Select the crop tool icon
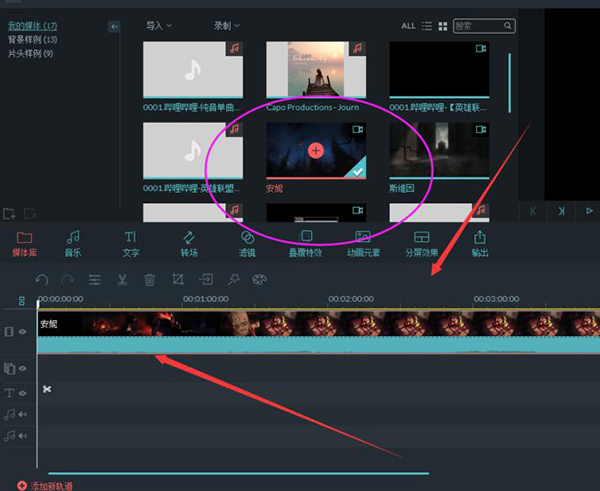The image size is (600, 491). pyautogui.click(x=177, y=281)
